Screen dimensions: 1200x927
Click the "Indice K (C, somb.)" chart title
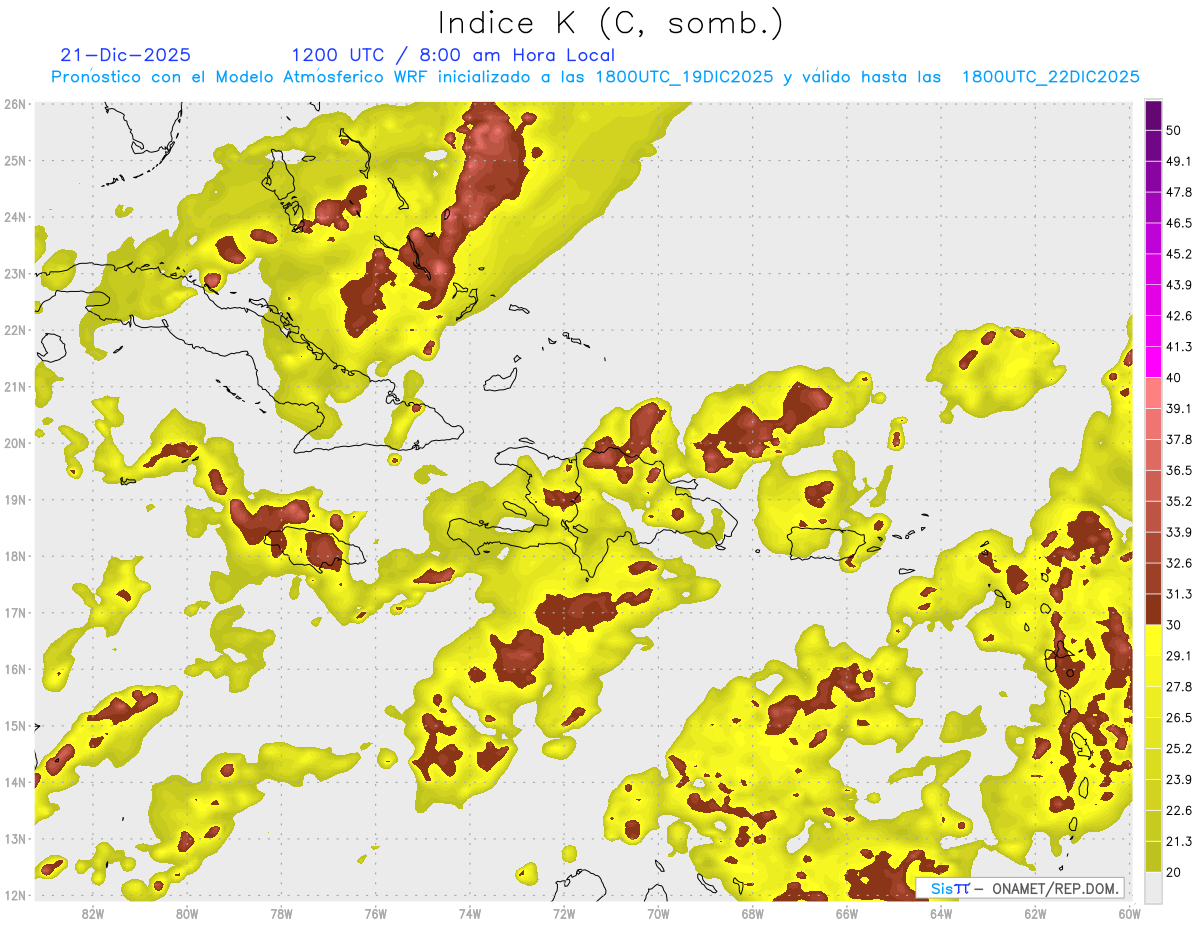[611, 24]
